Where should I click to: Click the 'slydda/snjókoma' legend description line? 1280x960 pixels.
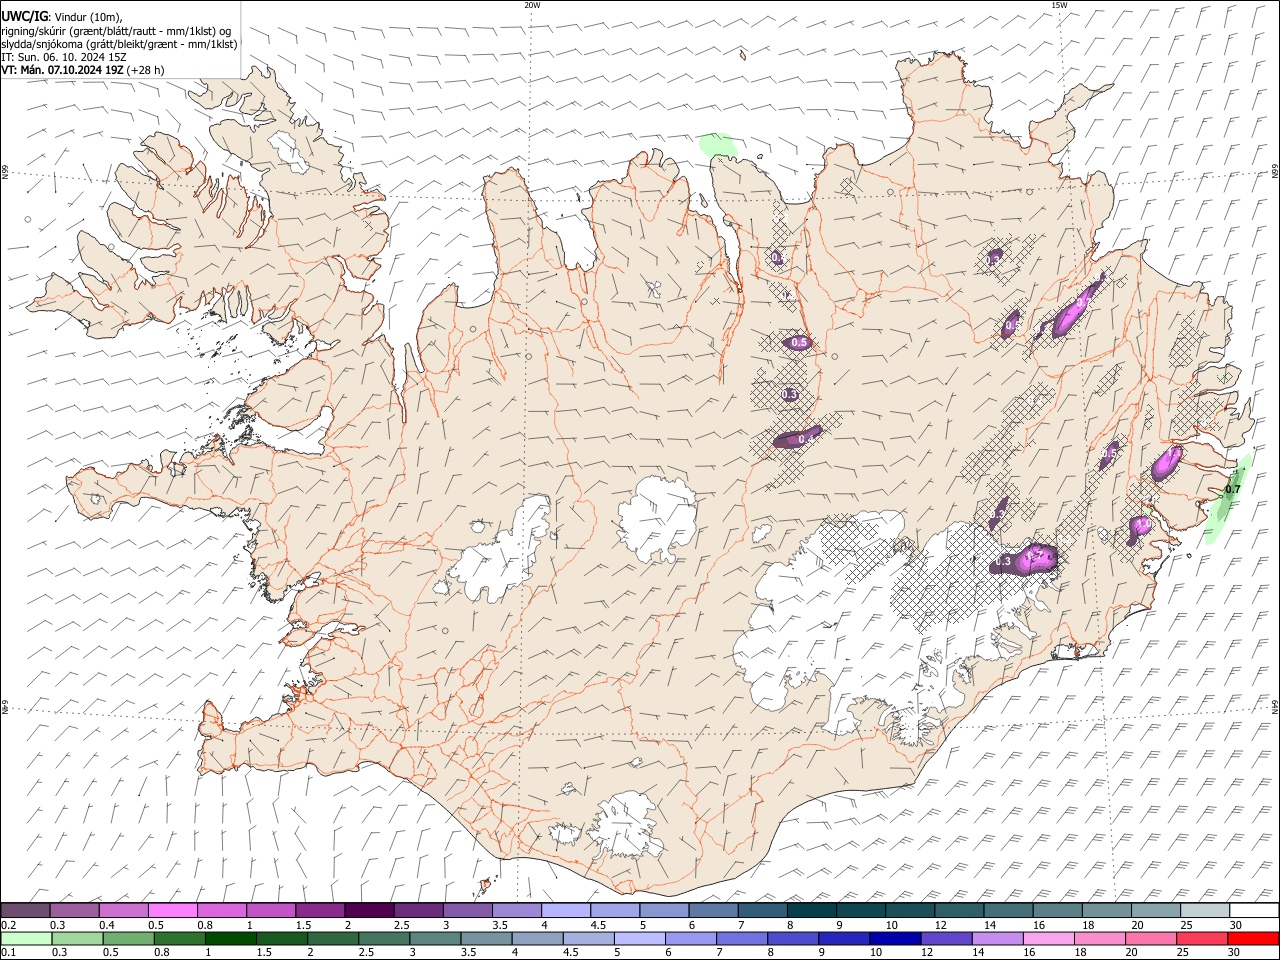(119, 44)
